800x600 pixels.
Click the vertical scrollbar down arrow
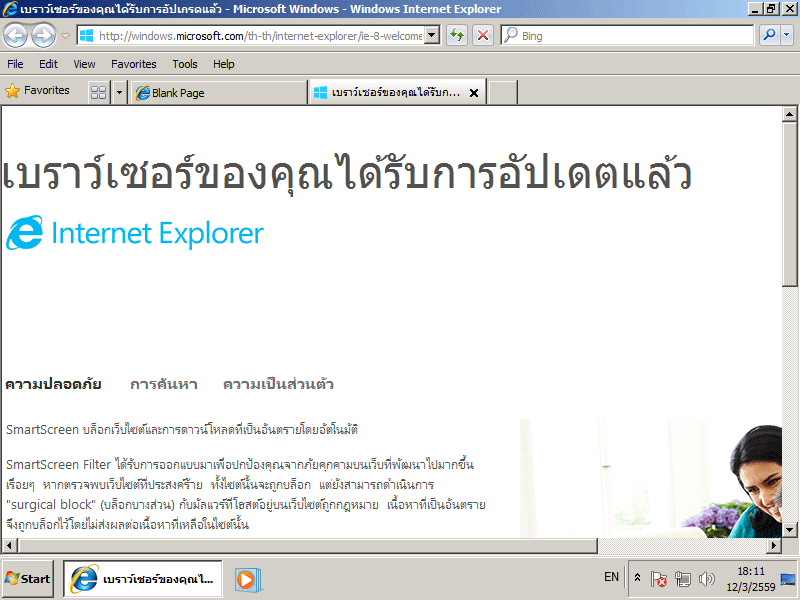click(x=789, y=530)
